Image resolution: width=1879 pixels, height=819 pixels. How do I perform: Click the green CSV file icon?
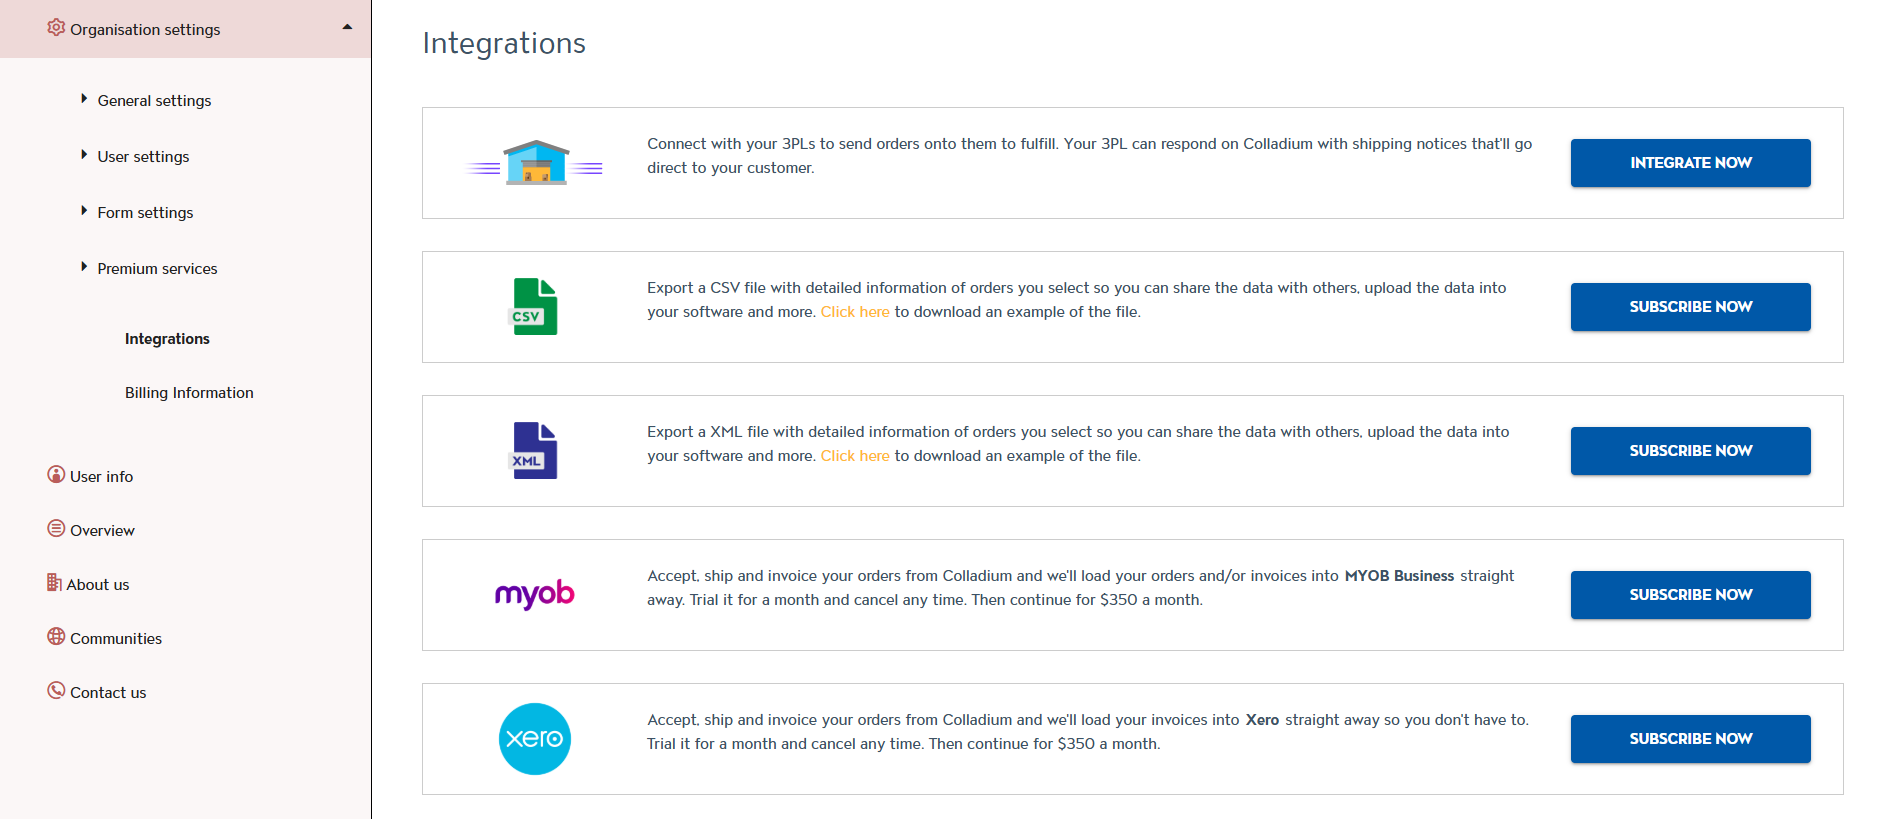pos(535,307)
